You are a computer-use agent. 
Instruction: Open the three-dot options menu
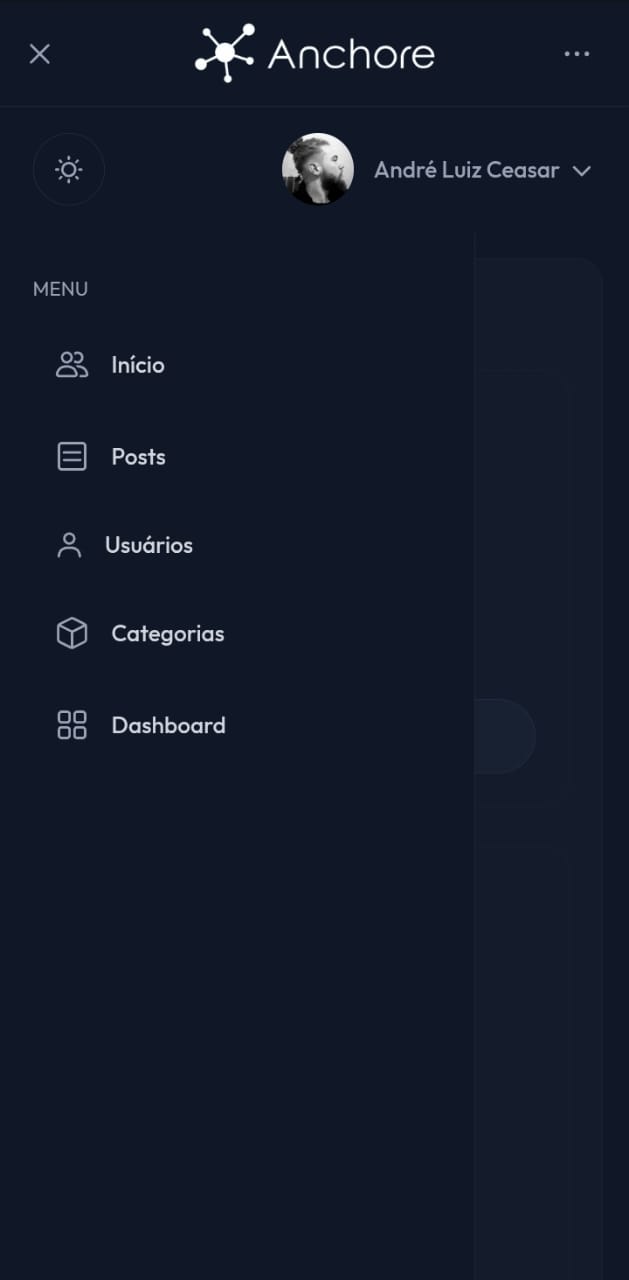click(577, 54)
